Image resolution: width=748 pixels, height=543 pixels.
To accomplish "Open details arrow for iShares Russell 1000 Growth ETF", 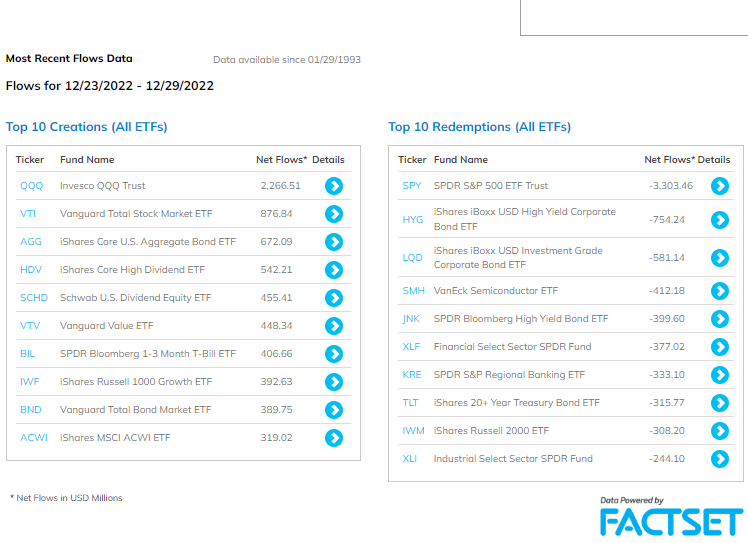I will 334,382.
